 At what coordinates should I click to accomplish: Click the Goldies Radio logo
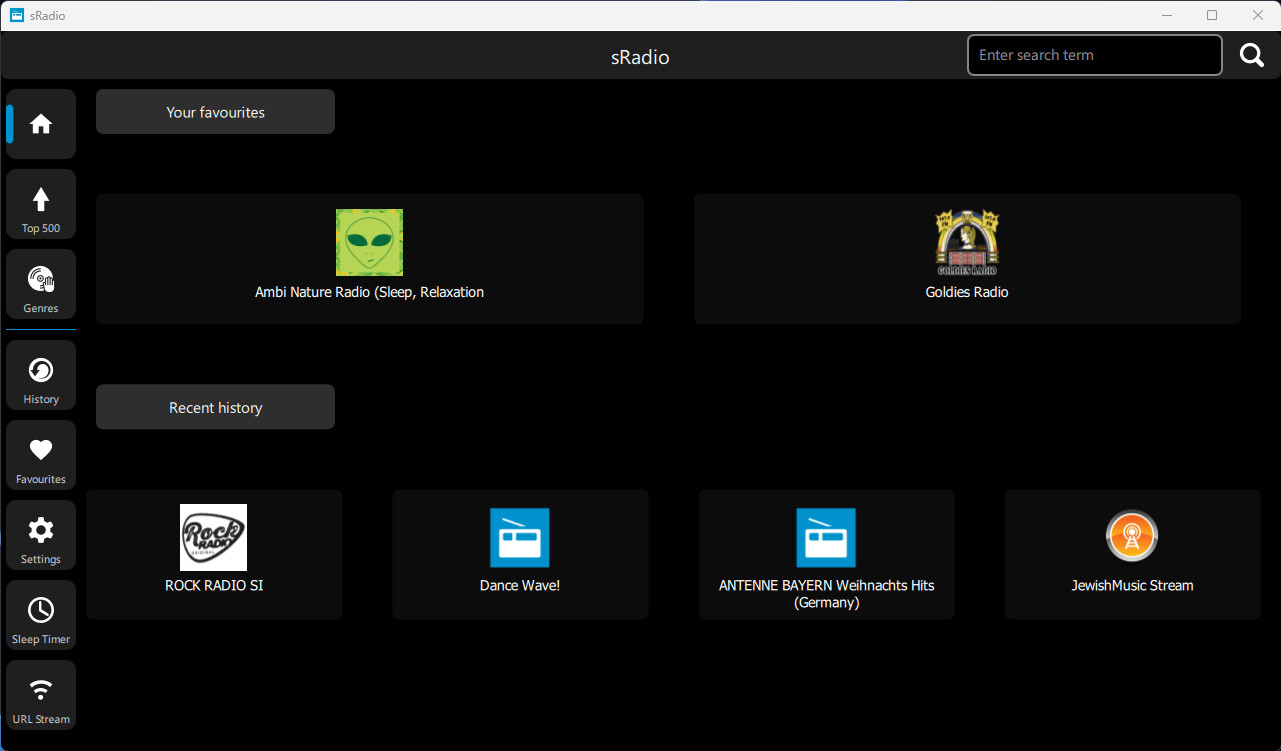point(967,242)
